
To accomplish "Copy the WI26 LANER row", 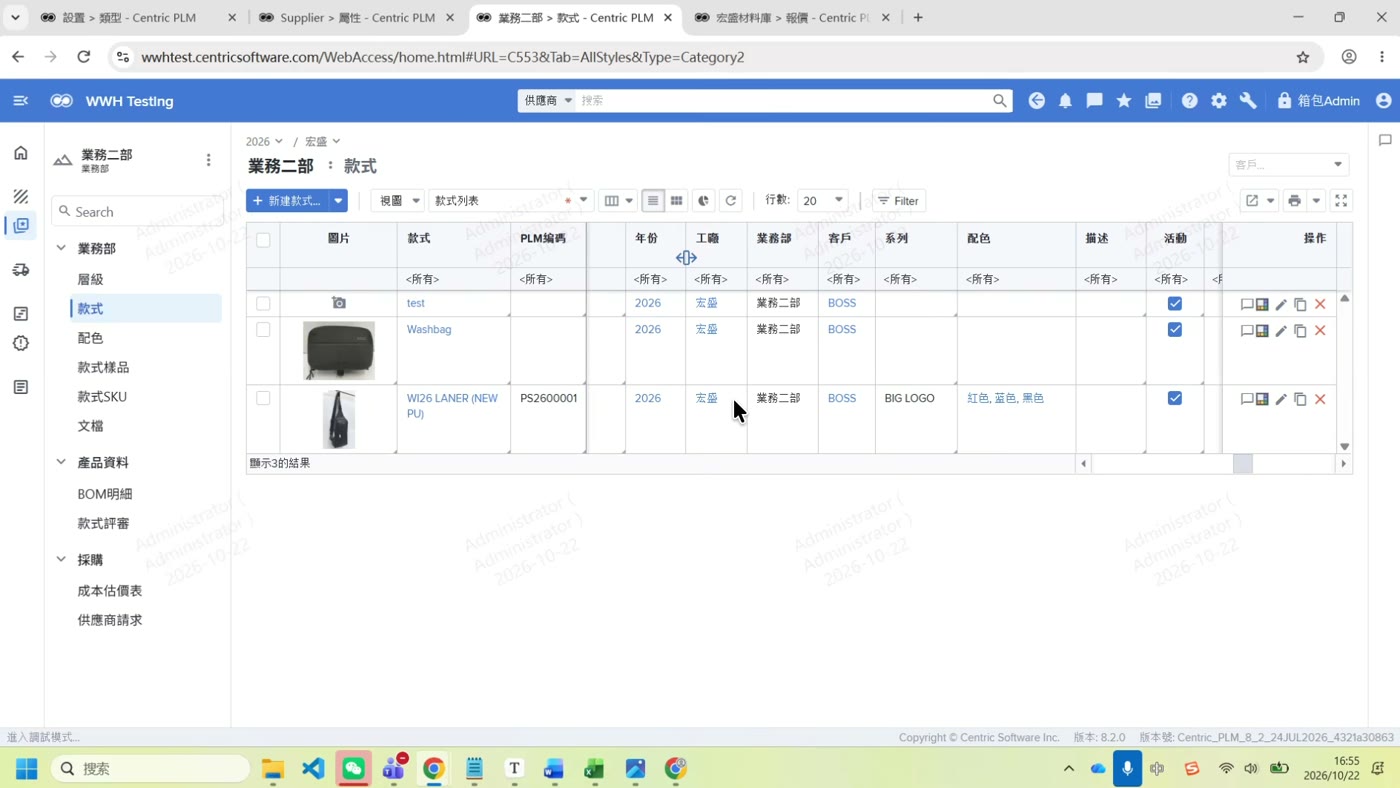I will pyautogui.click(x=1300, y=399).
